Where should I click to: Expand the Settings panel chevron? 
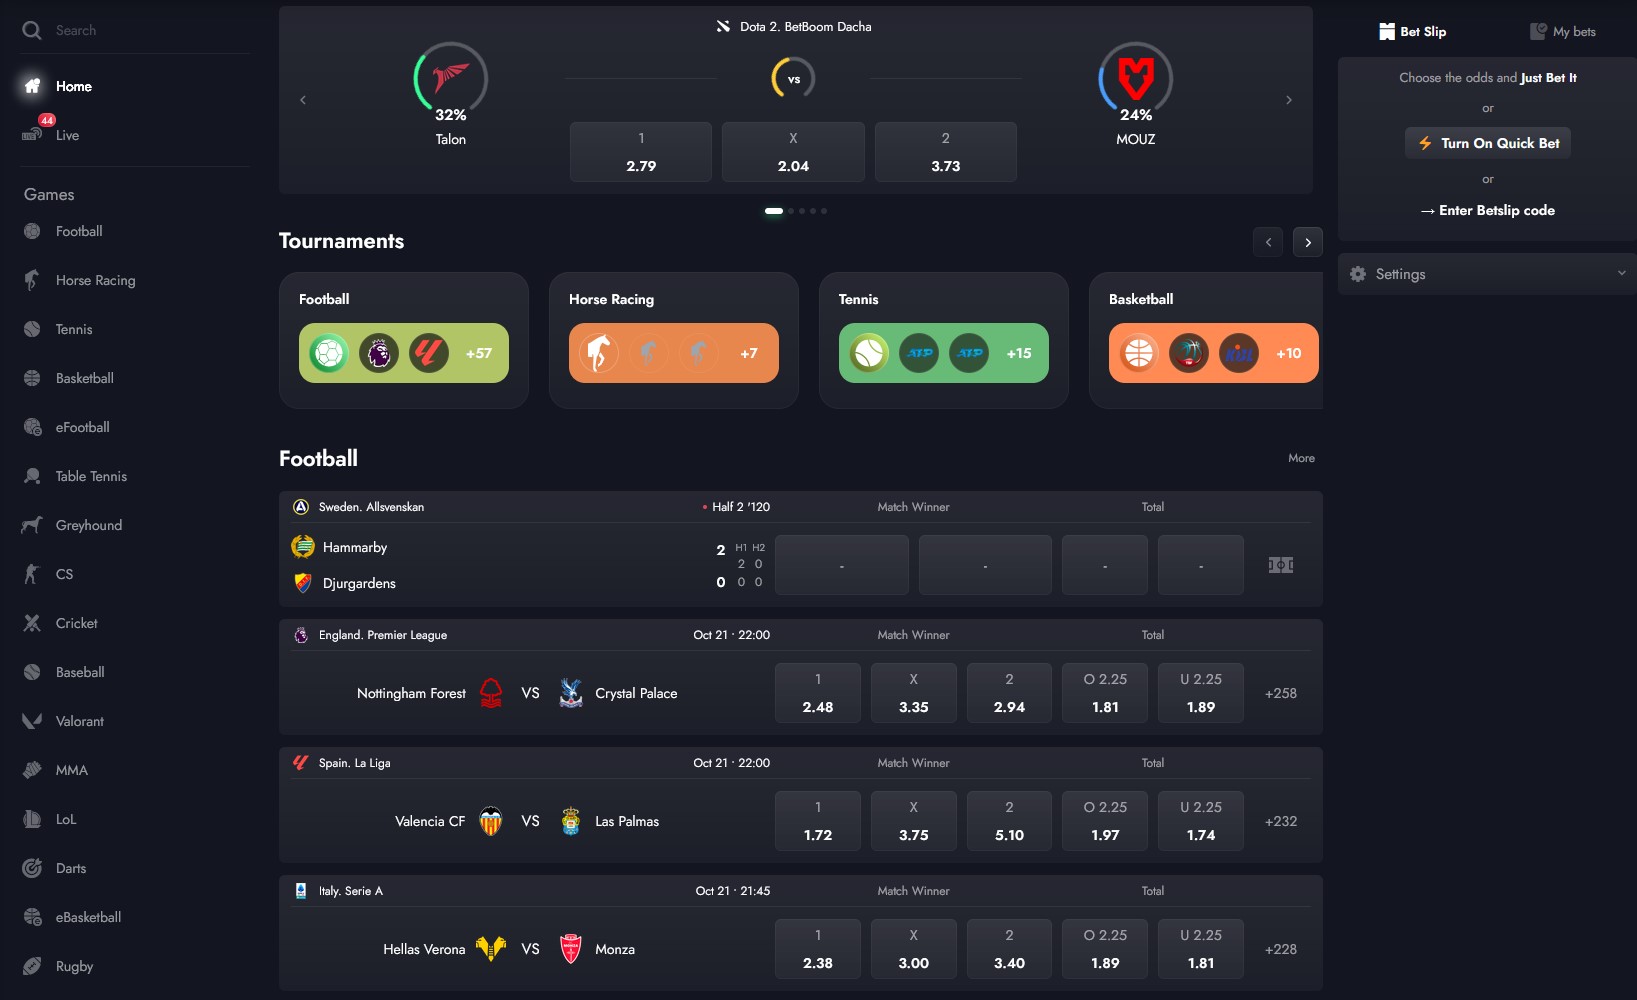[x=1621, y=273]
